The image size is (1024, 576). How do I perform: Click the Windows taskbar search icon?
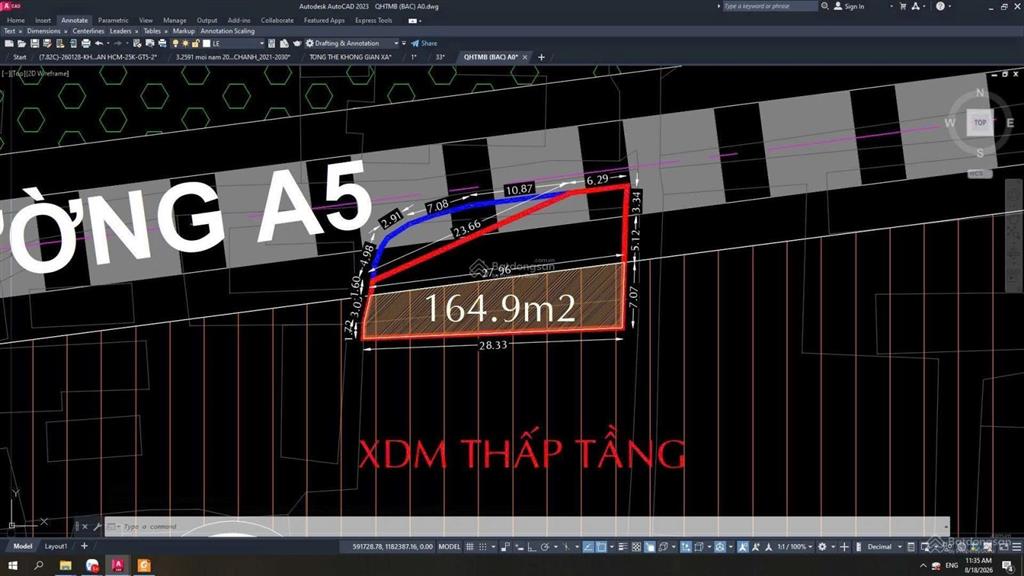(x=39, y=565)
